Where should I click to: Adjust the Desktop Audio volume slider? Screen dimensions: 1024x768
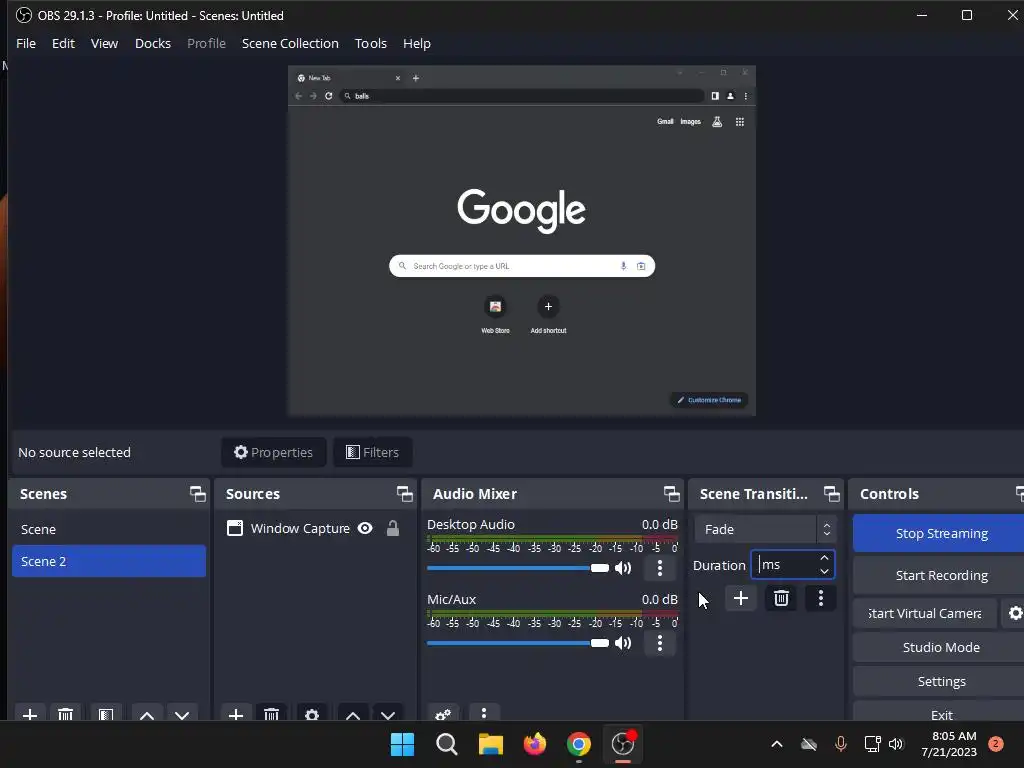[x=518, y=568]
